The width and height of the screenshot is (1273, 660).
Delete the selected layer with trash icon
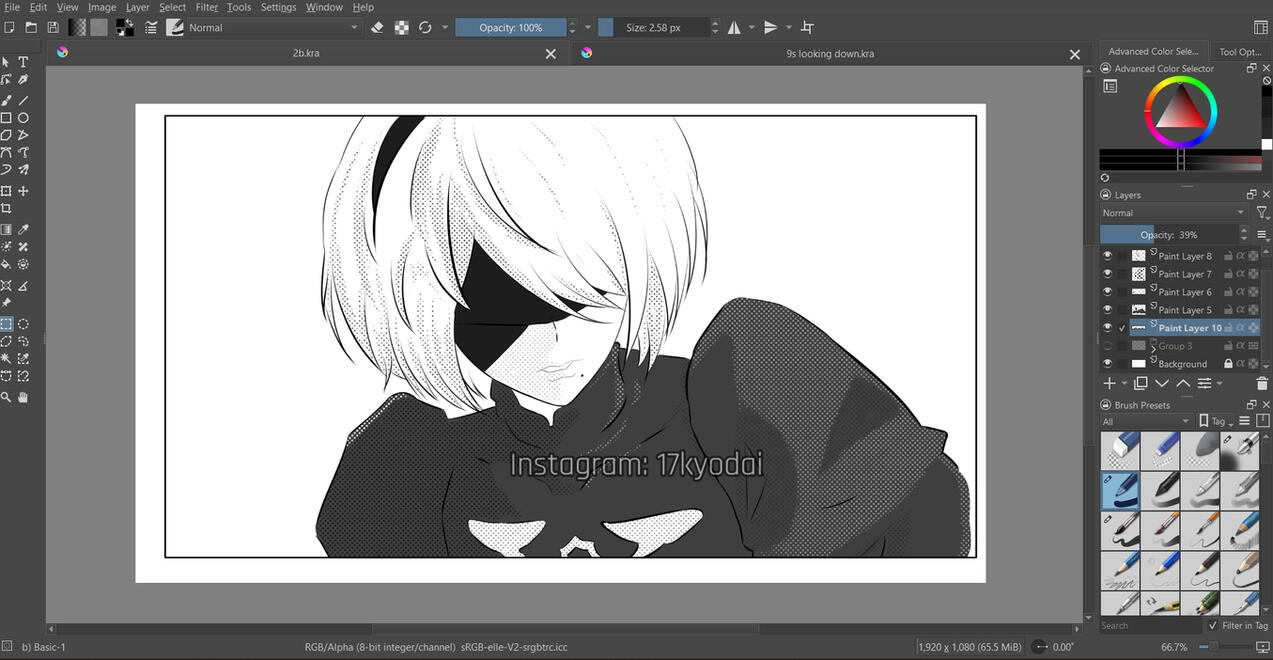click(1261, 383)
